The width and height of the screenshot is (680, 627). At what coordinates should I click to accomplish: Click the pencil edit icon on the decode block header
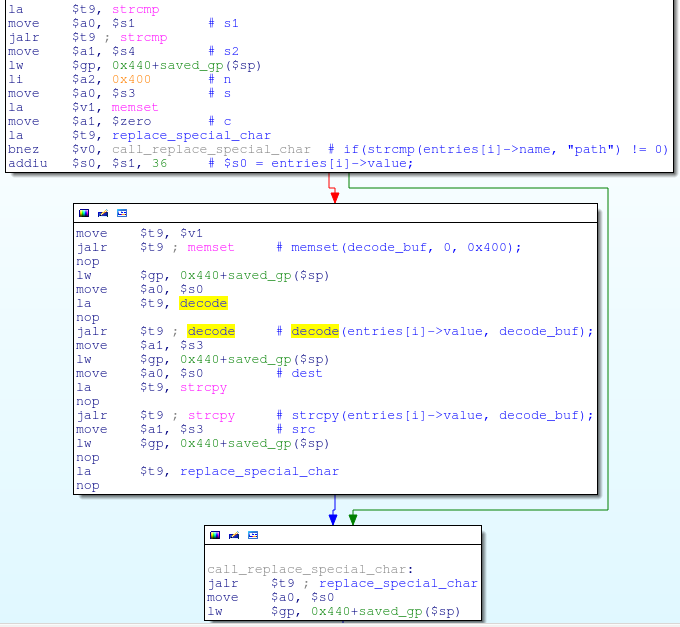103,213
